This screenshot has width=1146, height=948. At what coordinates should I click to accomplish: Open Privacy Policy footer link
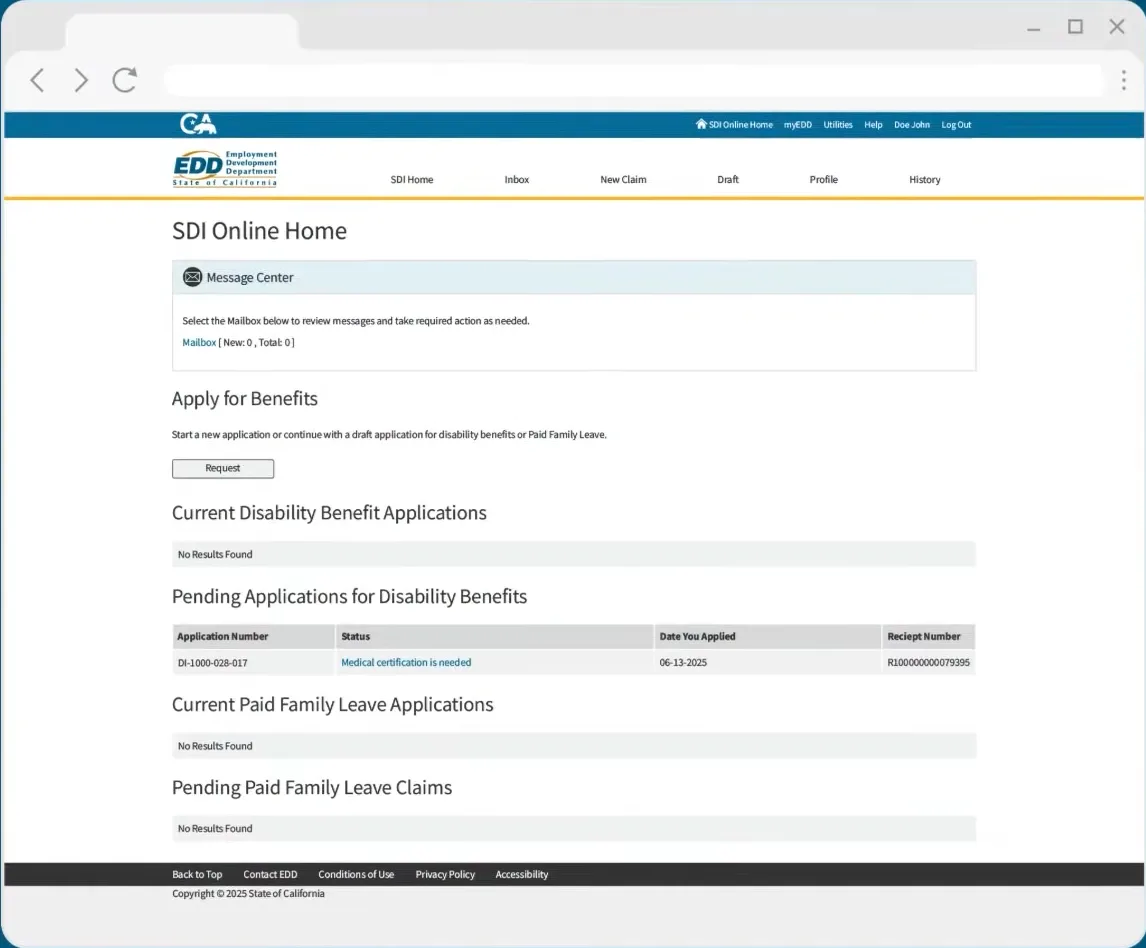tap(445, 874)
